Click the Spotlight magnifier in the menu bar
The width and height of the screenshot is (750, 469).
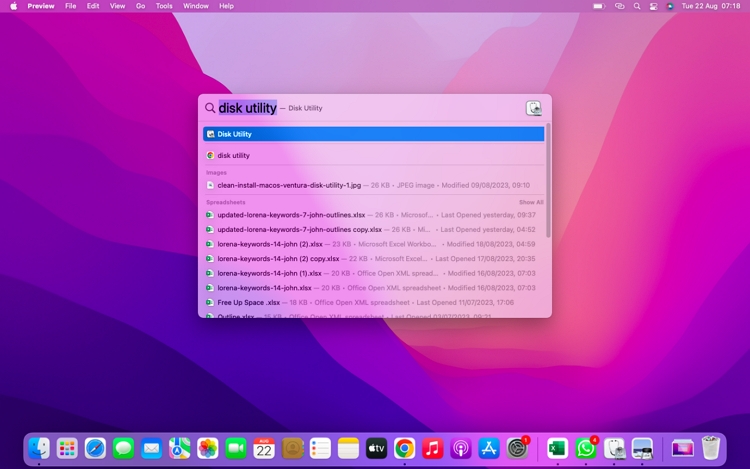(x=637, y=6)
